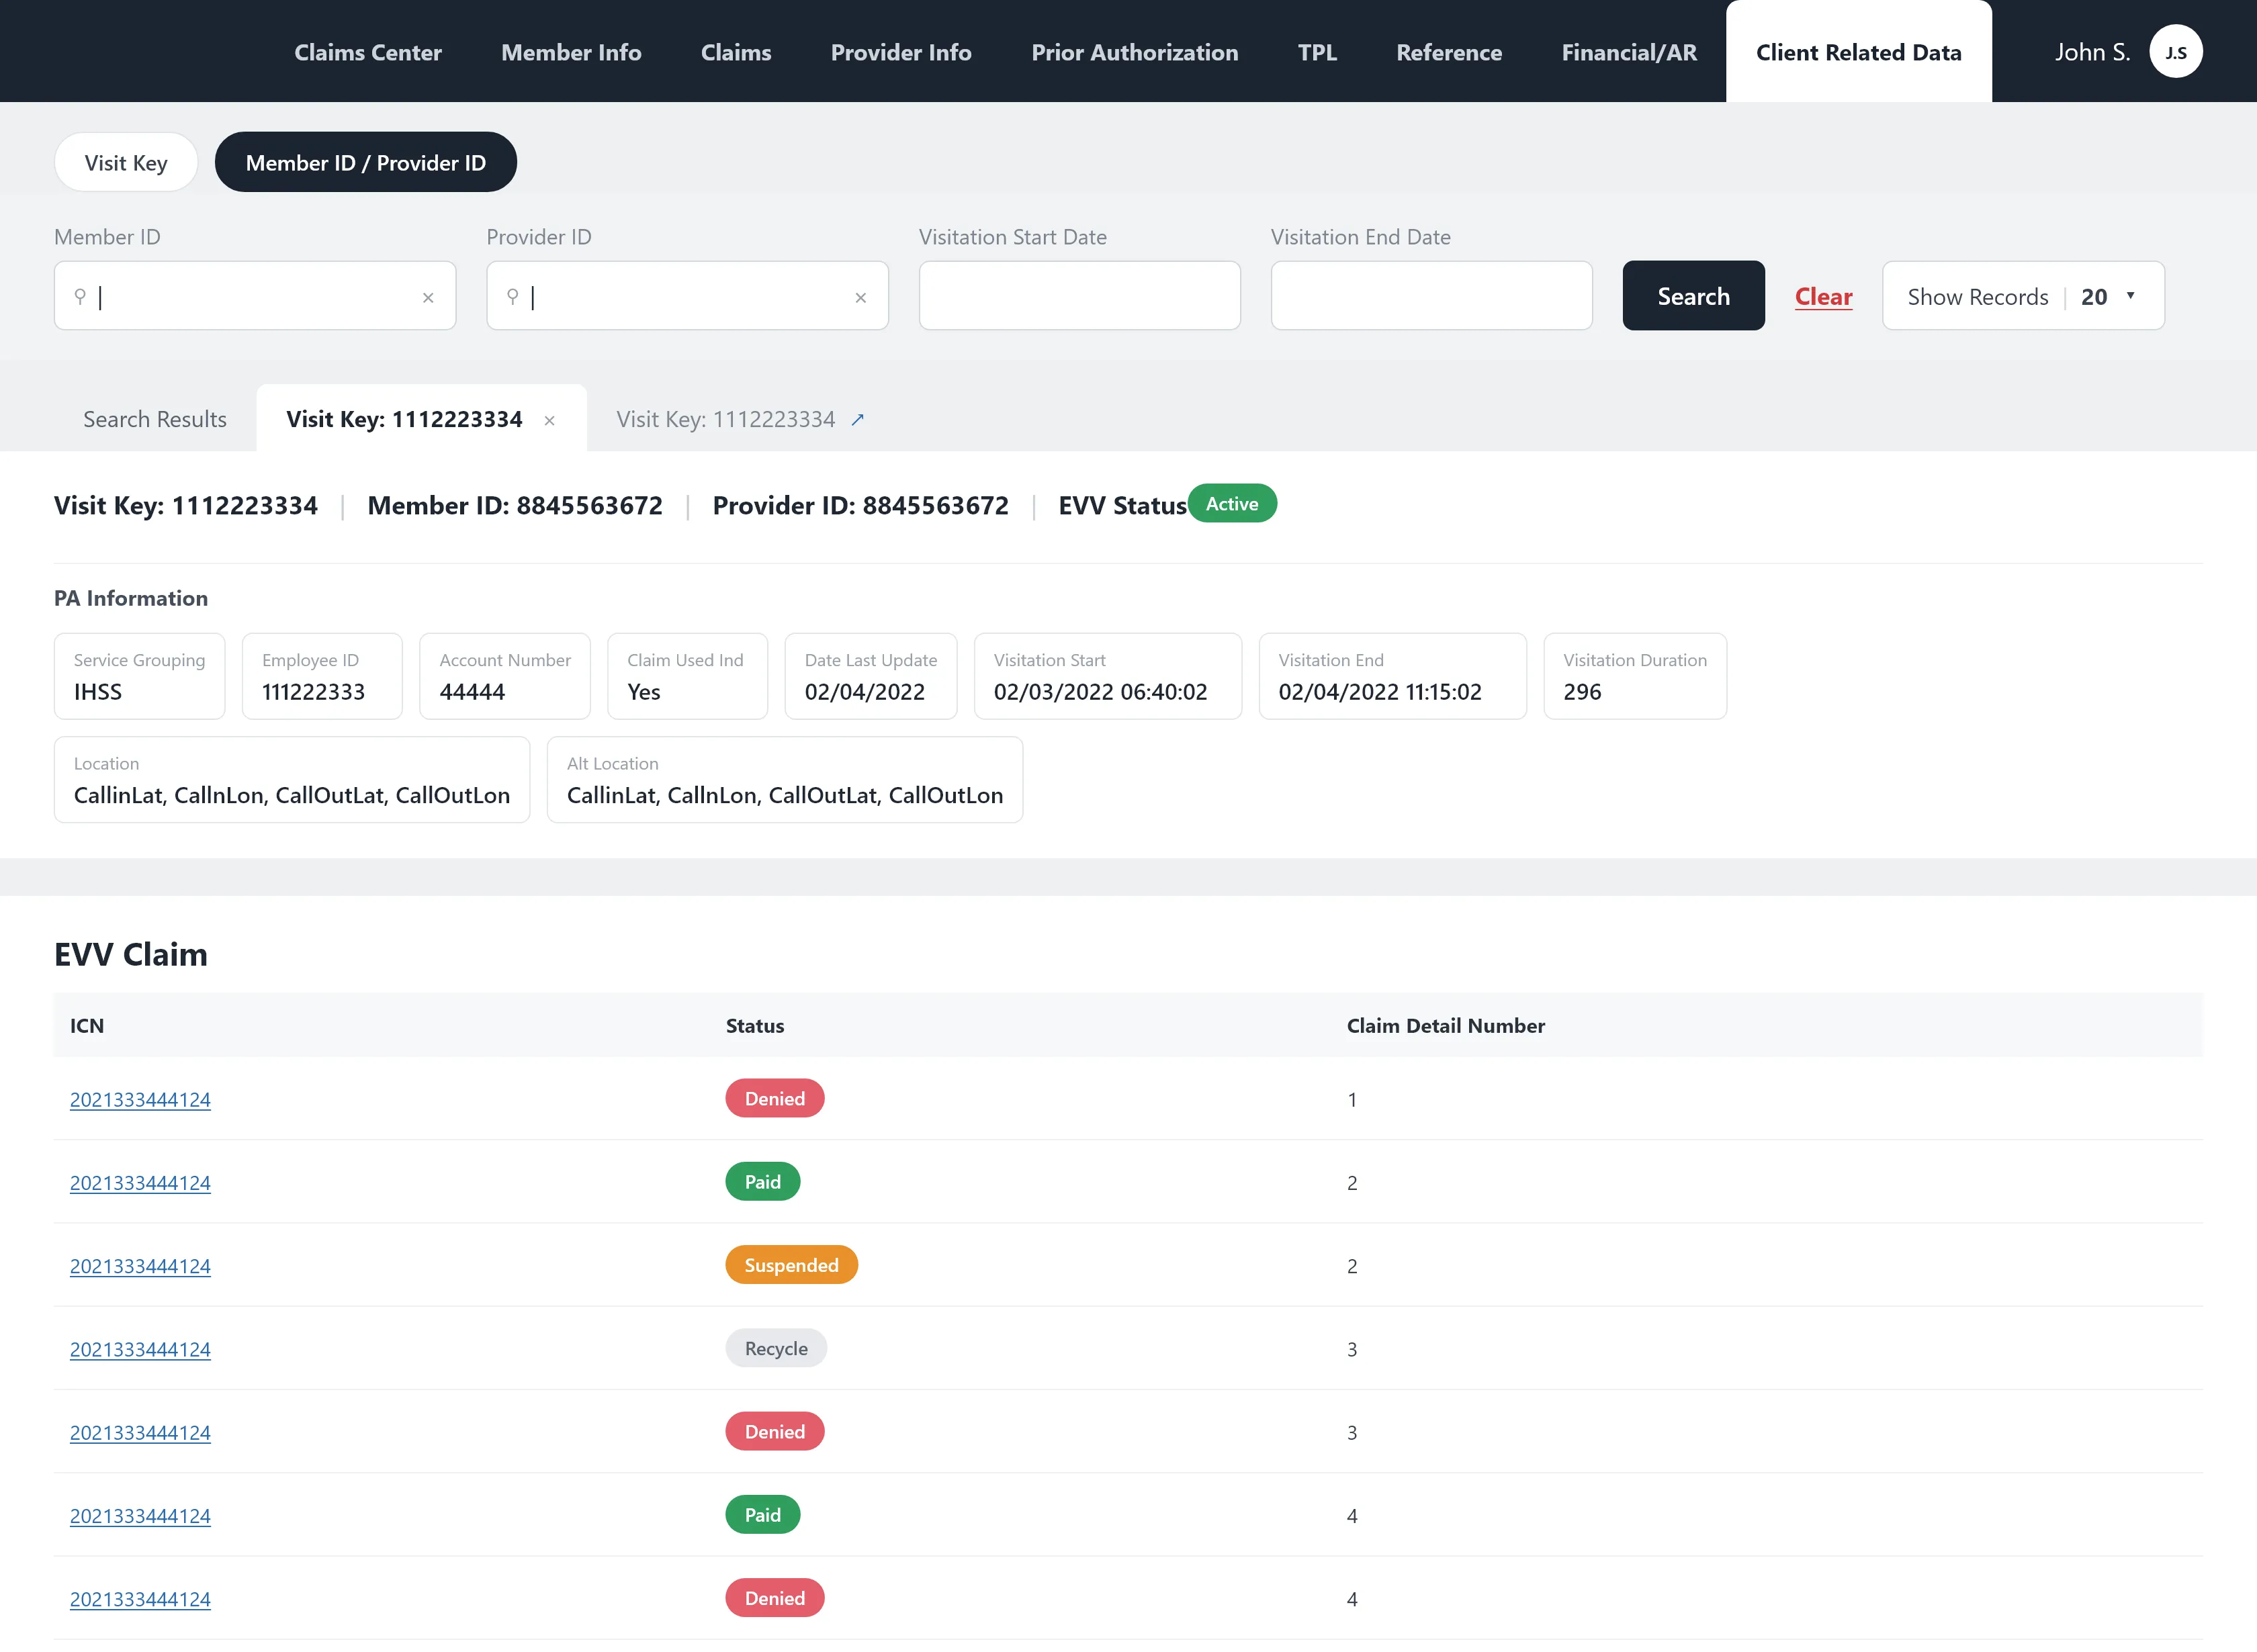The height and width of the screenshot is (1652, 2257).
Task: Open ICN link in Denied row, detail 4
Action: pos(140,1599)
